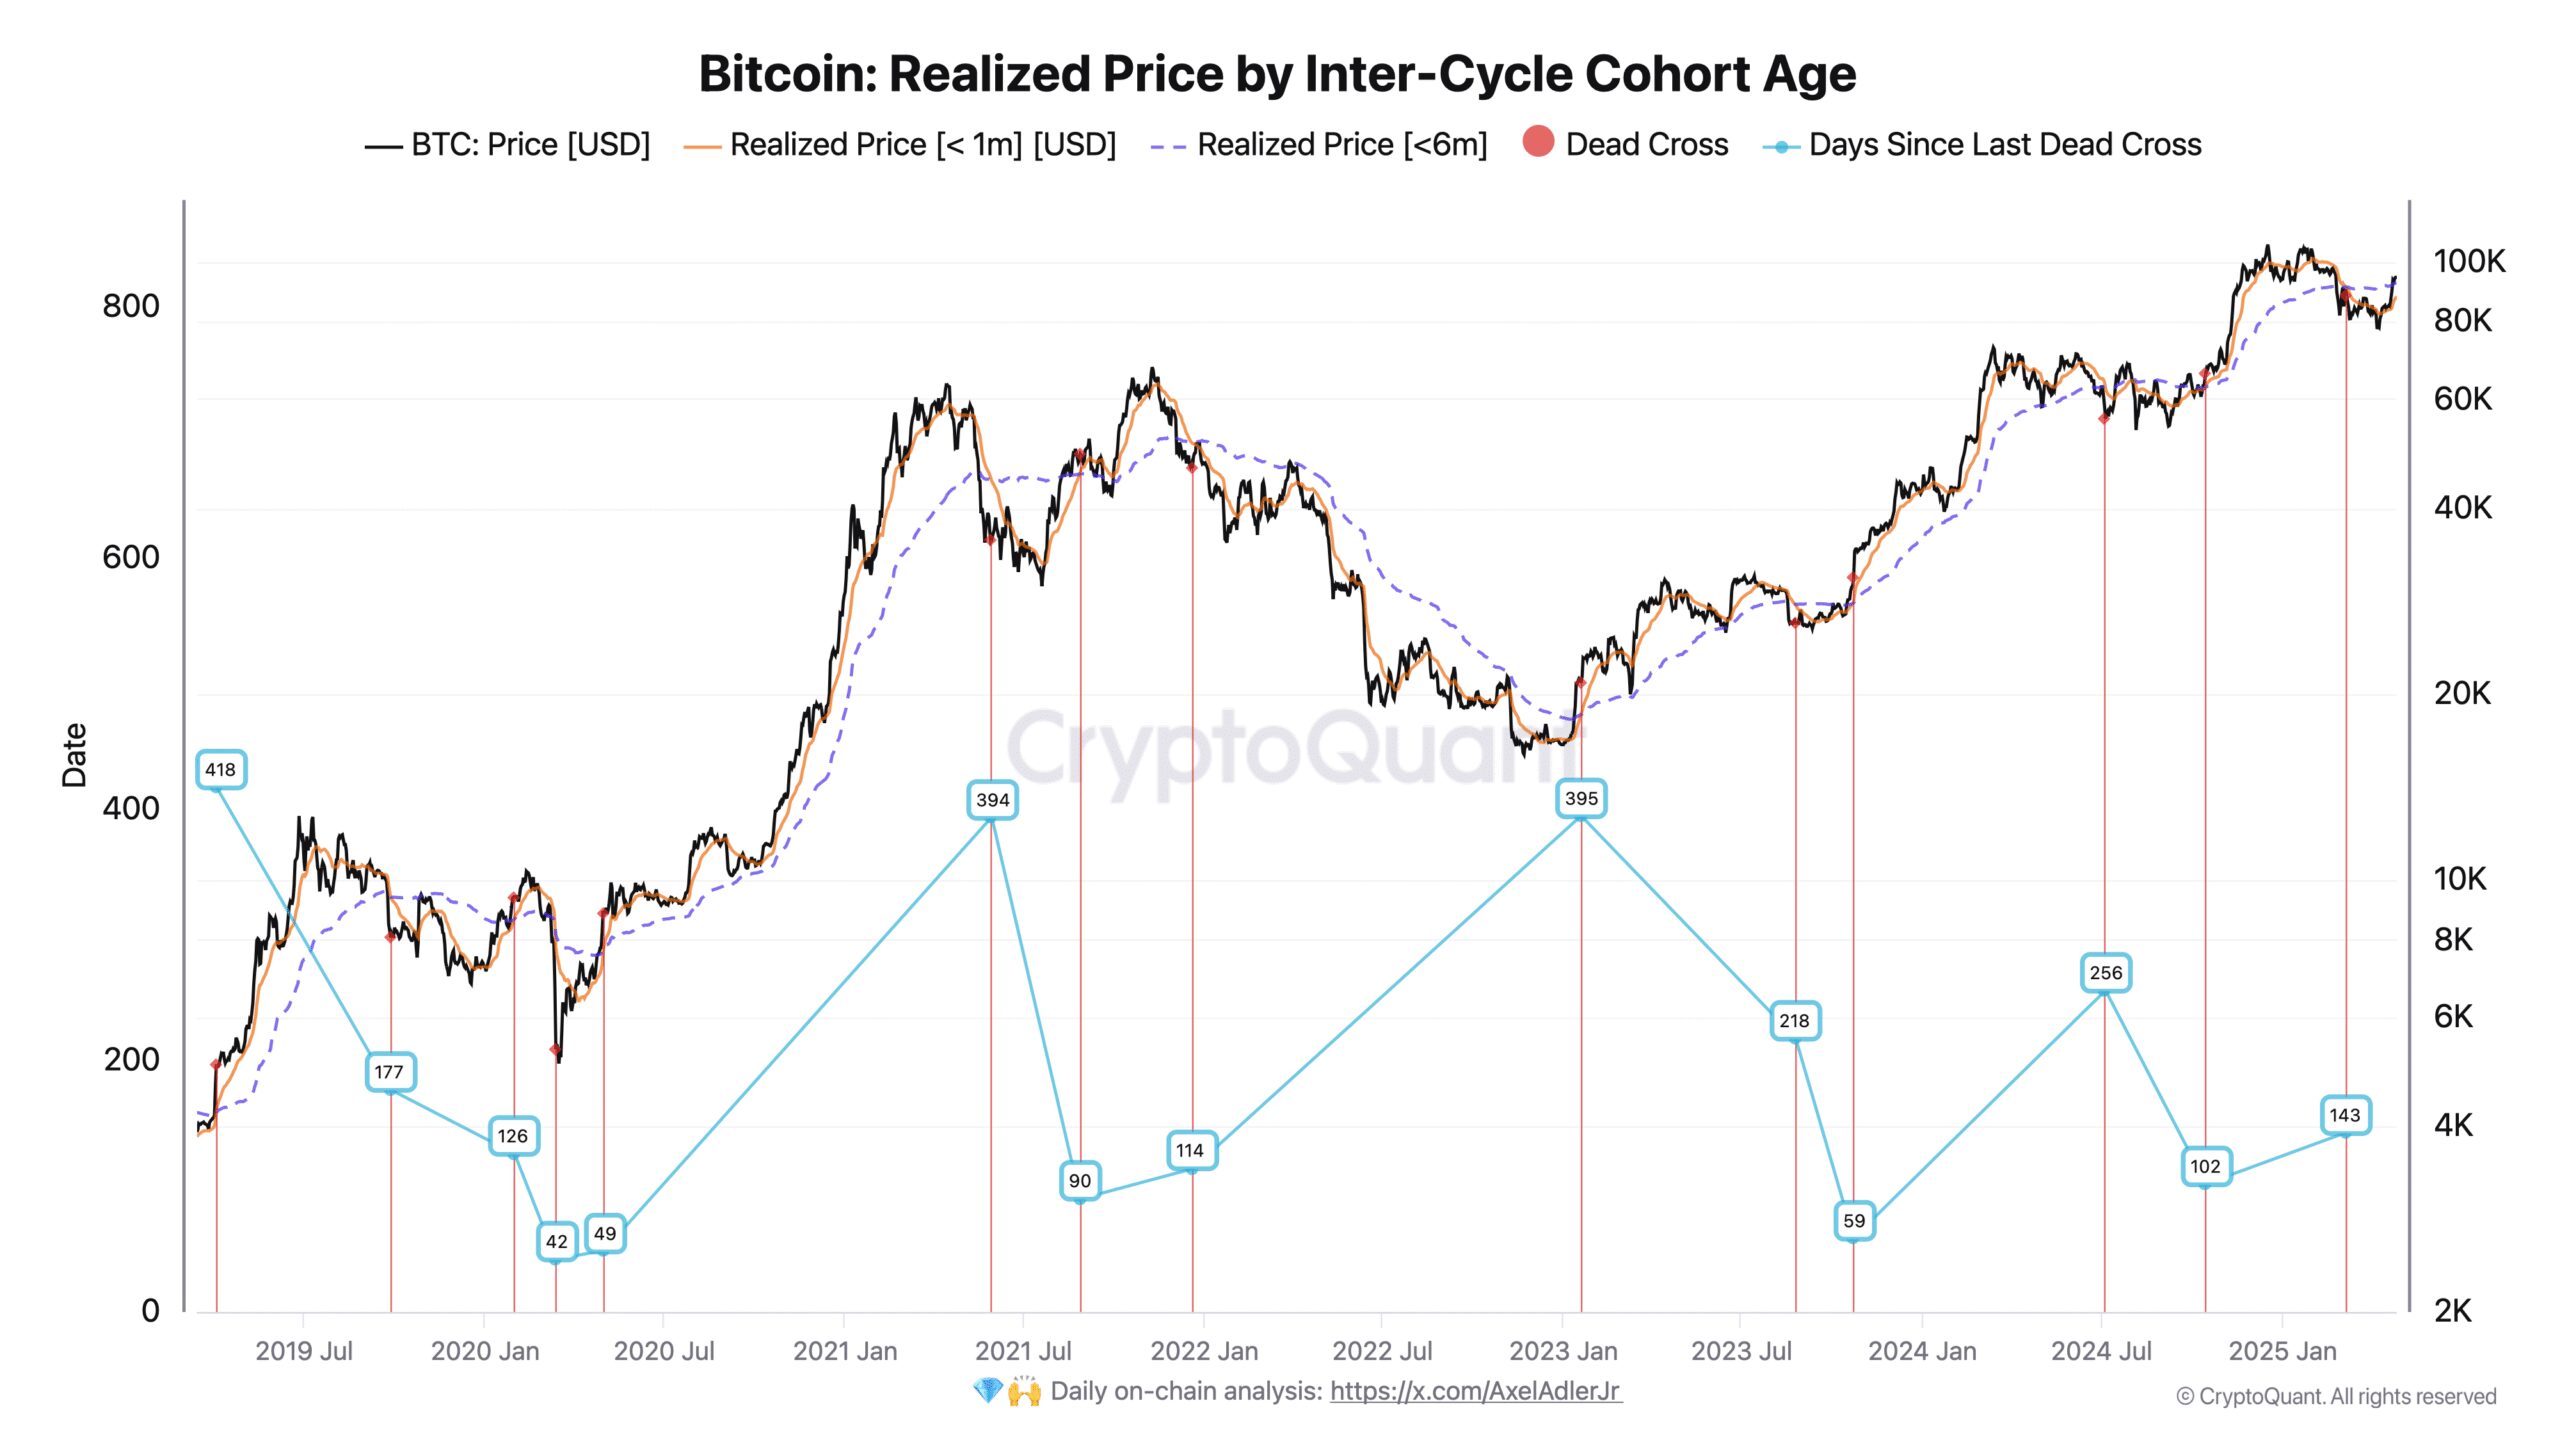
Task: Click the chart title text
Action: (x=1277, y=74)
